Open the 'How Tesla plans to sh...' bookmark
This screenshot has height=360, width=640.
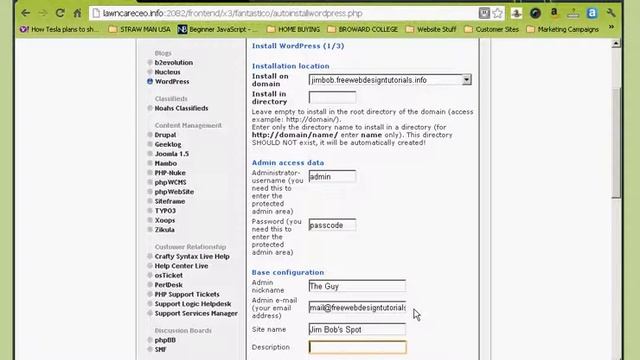pos(59,29)
